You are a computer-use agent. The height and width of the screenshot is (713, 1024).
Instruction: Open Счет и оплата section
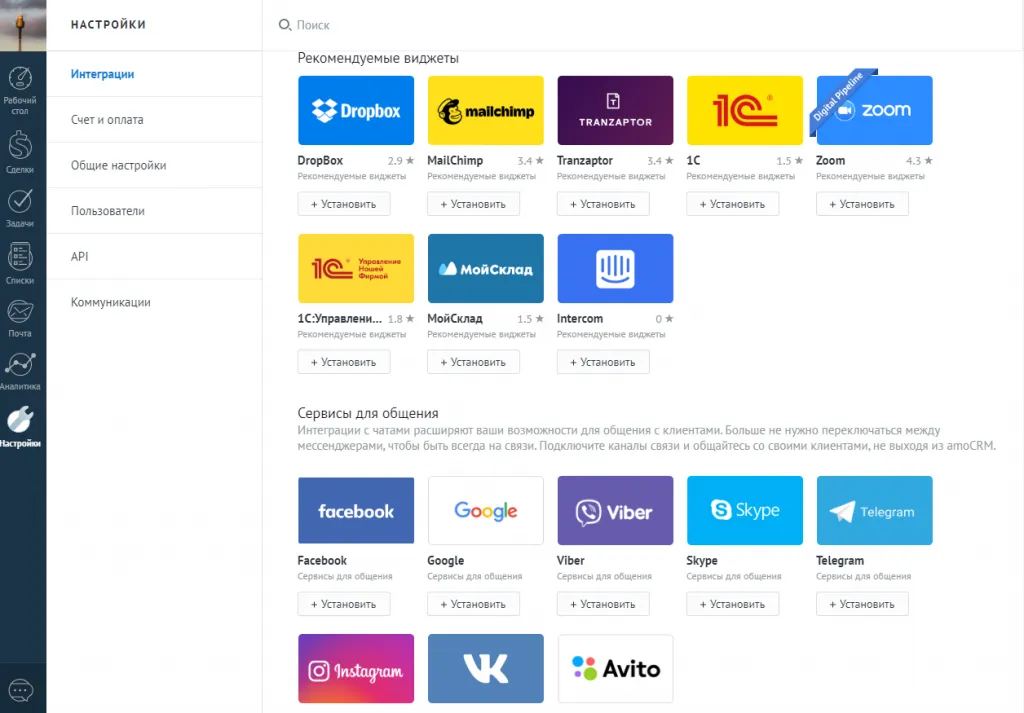pyautogui.click(x=107, y=119)
